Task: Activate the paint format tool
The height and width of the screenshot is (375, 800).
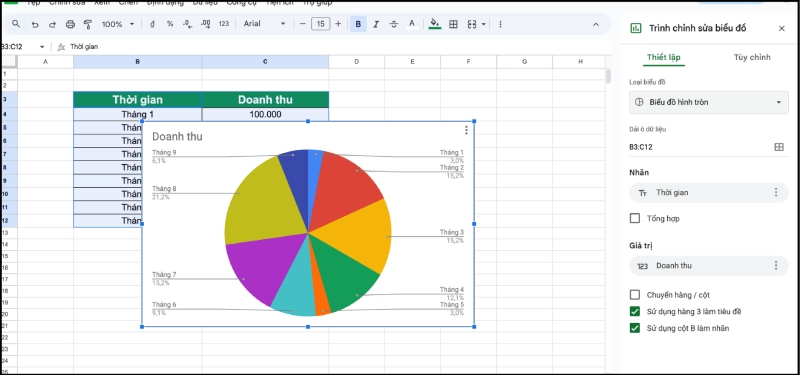Action: tap(88, 24)
